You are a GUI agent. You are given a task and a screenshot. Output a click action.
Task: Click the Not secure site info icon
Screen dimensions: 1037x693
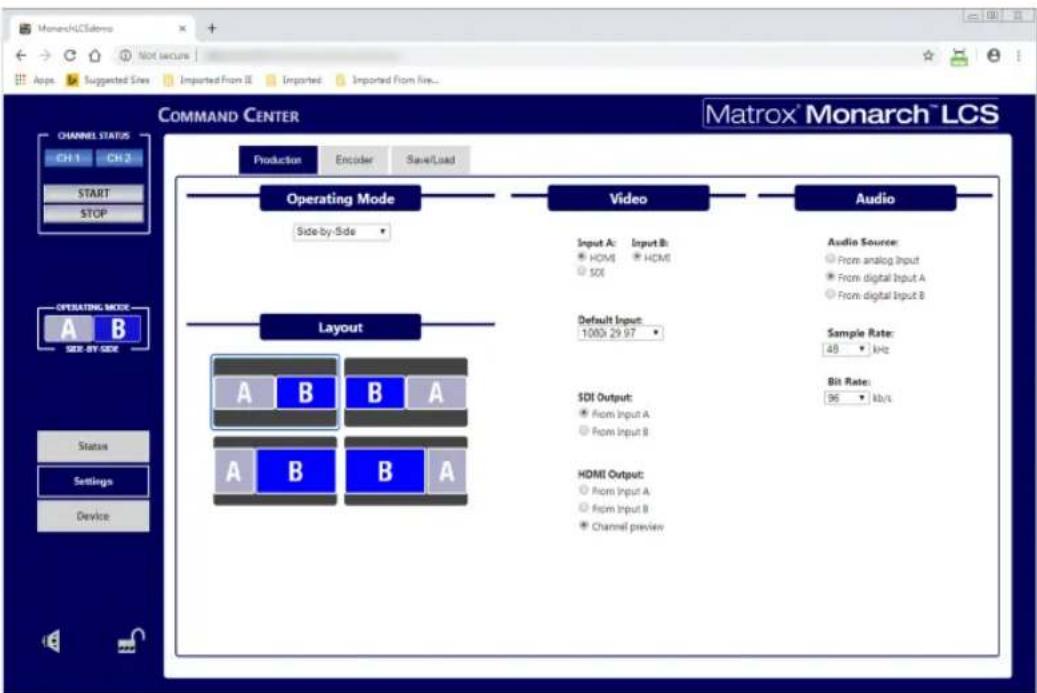[125, 56]
